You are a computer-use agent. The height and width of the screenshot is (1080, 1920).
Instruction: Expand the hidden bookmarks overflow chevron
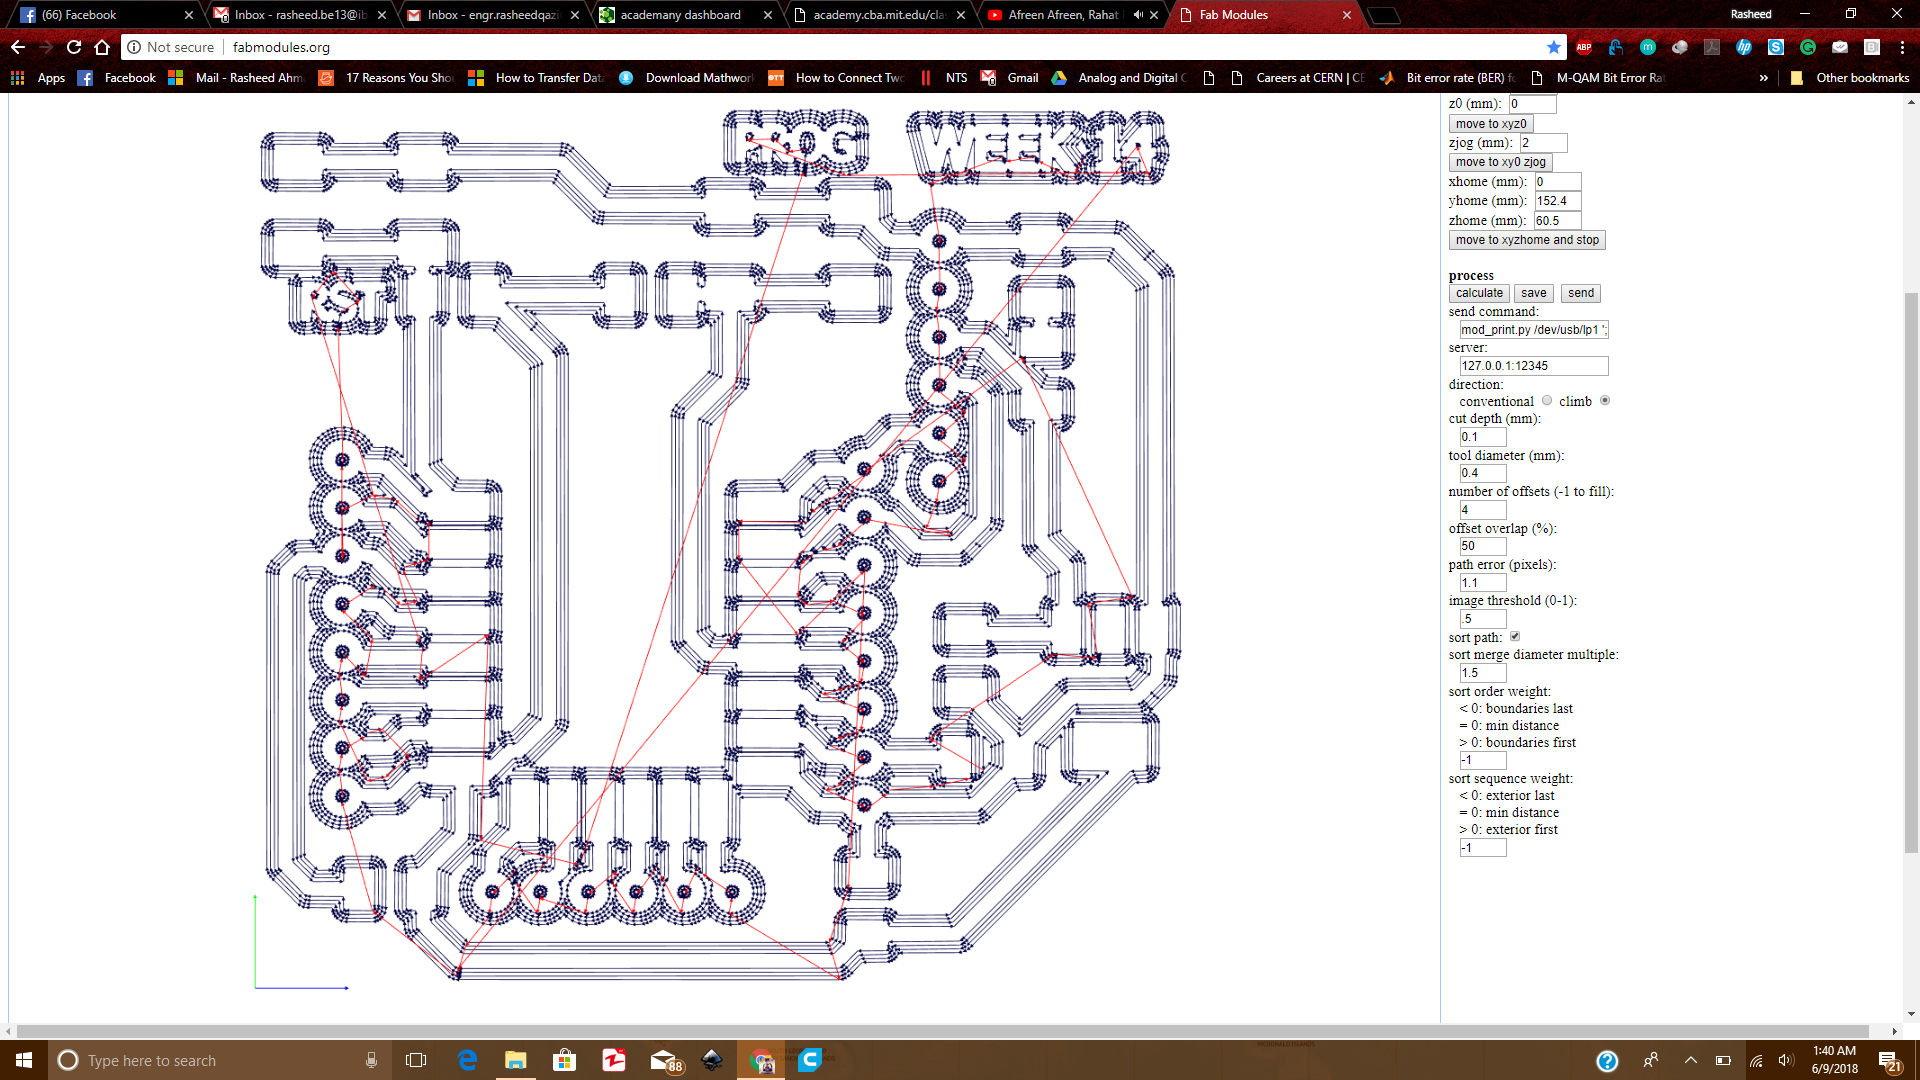click(x=1763, y=78)
